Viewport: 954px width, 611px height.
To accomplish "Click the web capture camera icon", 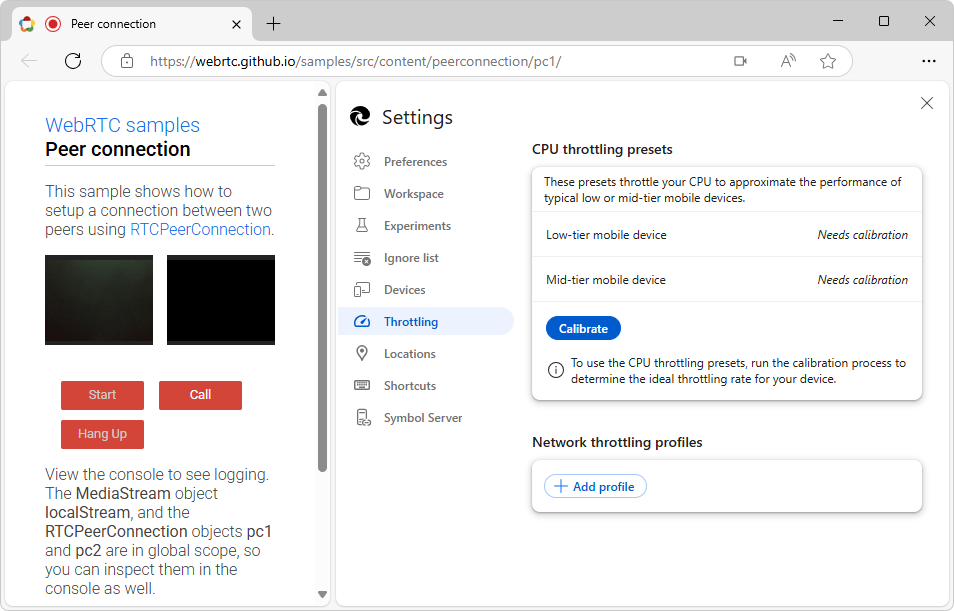I will [x=740, y=61].
